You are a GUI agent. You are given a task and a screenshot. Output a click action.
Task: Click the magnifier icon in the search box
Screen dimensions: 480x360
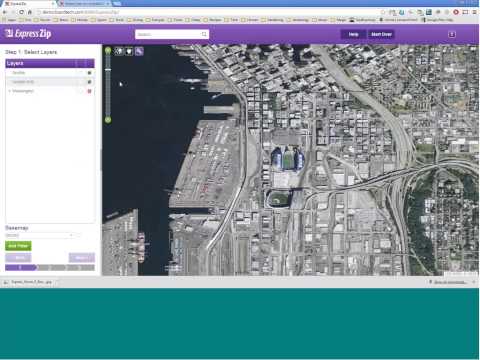(x=204, y=34)
